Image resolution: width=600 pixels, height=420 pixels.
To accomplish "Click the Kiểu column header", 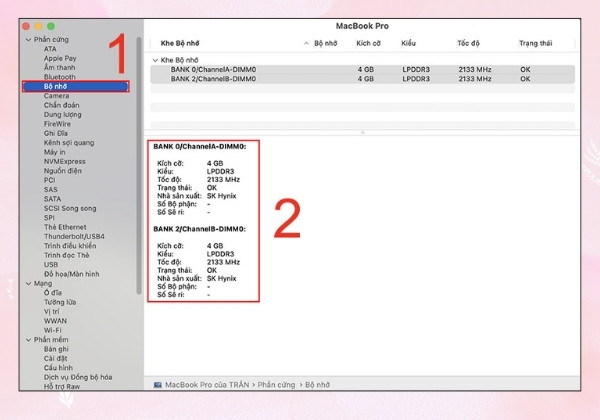I will 408,43.
